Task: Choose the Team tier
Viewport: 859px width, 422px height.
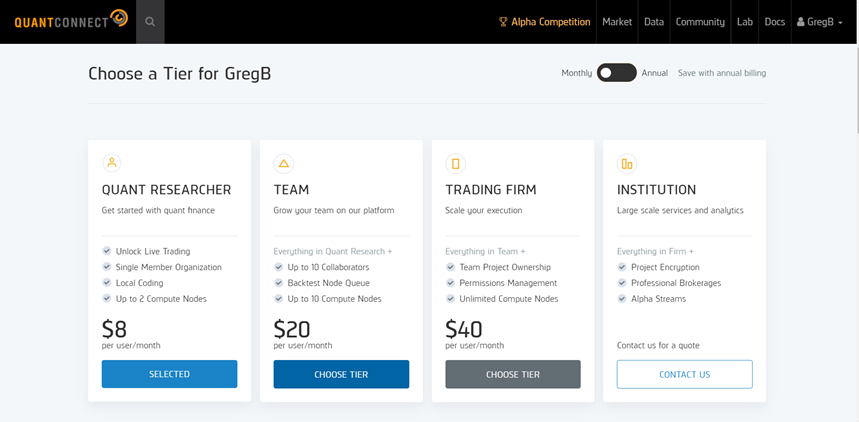Action: click(341, 374)
